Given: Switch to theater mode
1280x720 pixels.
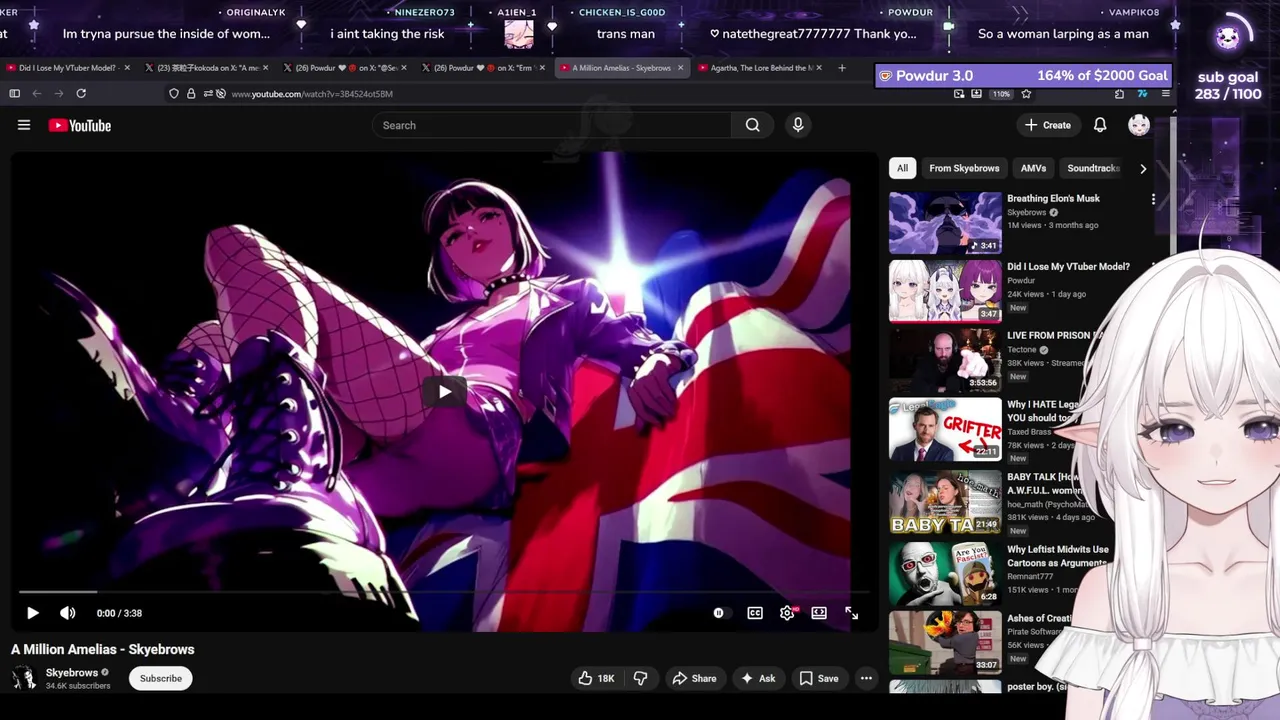Looking at the screenshot, I should click(819, 613).
